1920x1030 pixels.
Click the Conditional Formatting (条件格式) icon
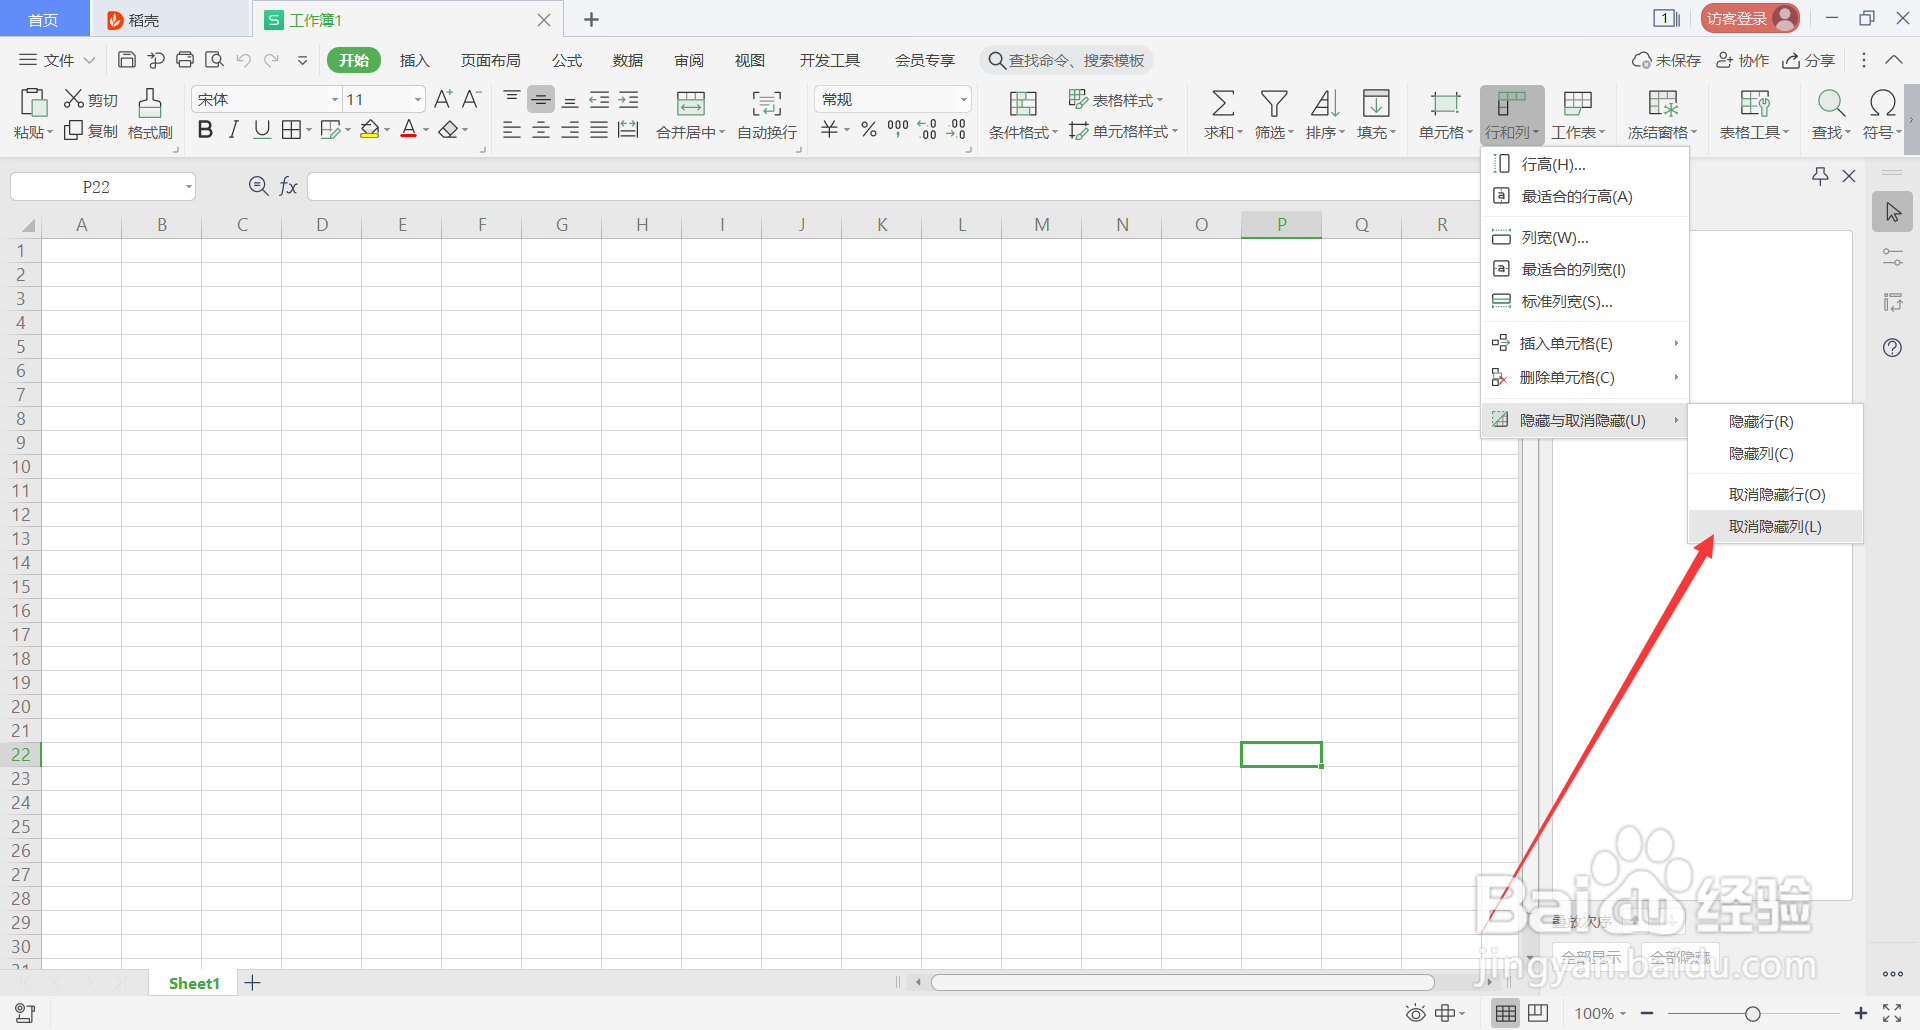click(1023, 103)
